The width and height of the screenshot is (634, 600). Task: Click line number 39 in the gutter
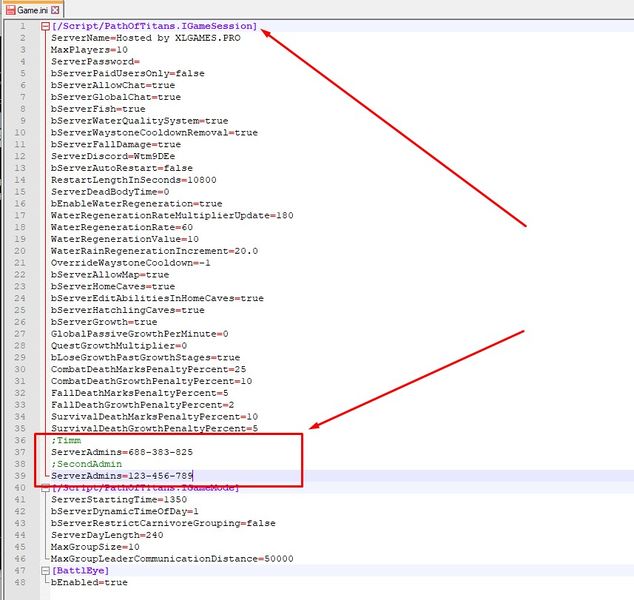[x=19, y=476]
